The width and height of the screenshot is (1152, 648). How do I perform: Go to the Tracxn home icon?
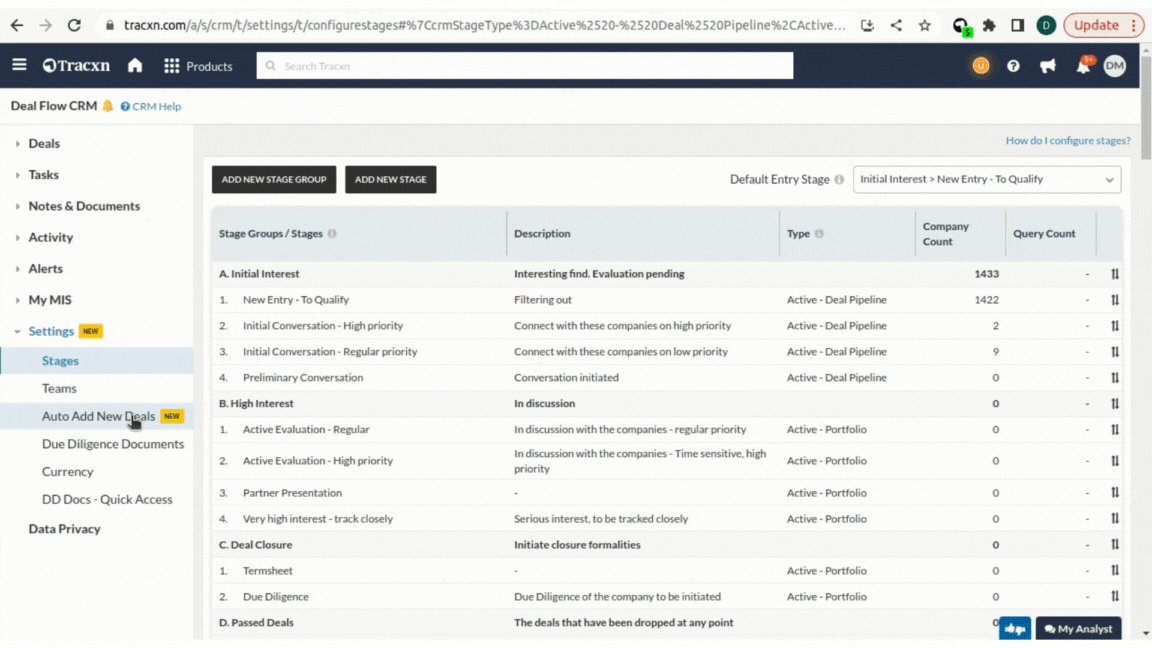[x=135, y=66]
